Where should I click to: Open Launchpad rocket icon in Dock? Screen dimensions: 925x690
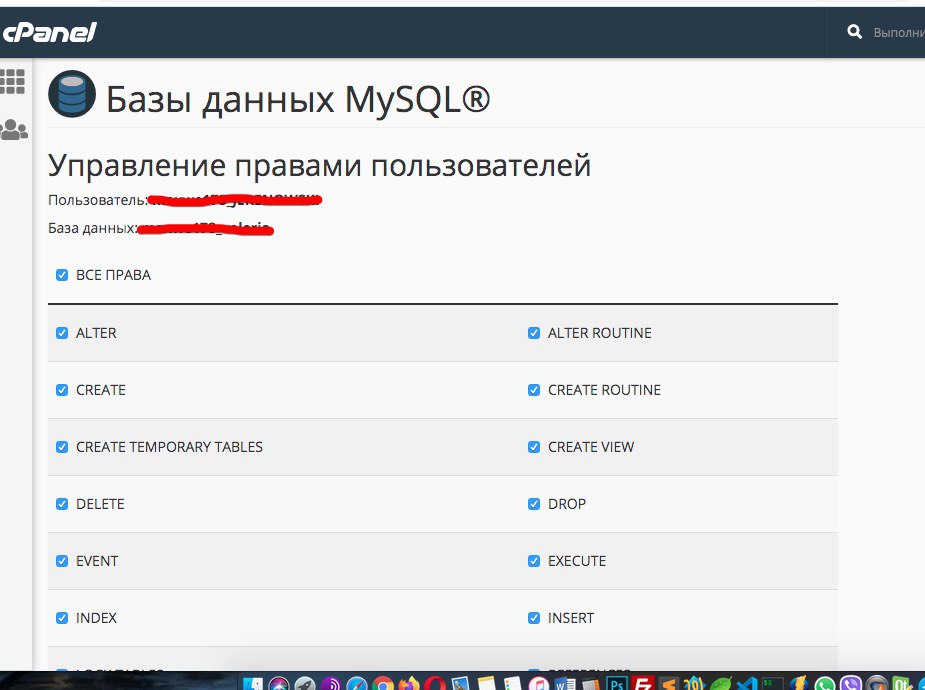(x=305, y=684)
